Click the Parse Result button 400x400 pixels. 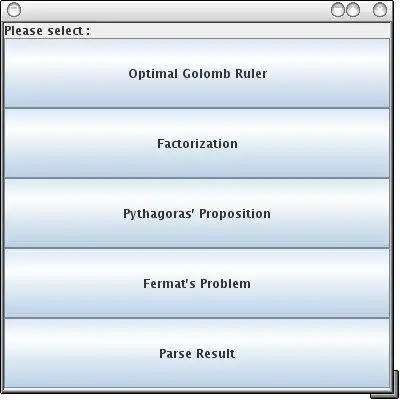point(197,353)
